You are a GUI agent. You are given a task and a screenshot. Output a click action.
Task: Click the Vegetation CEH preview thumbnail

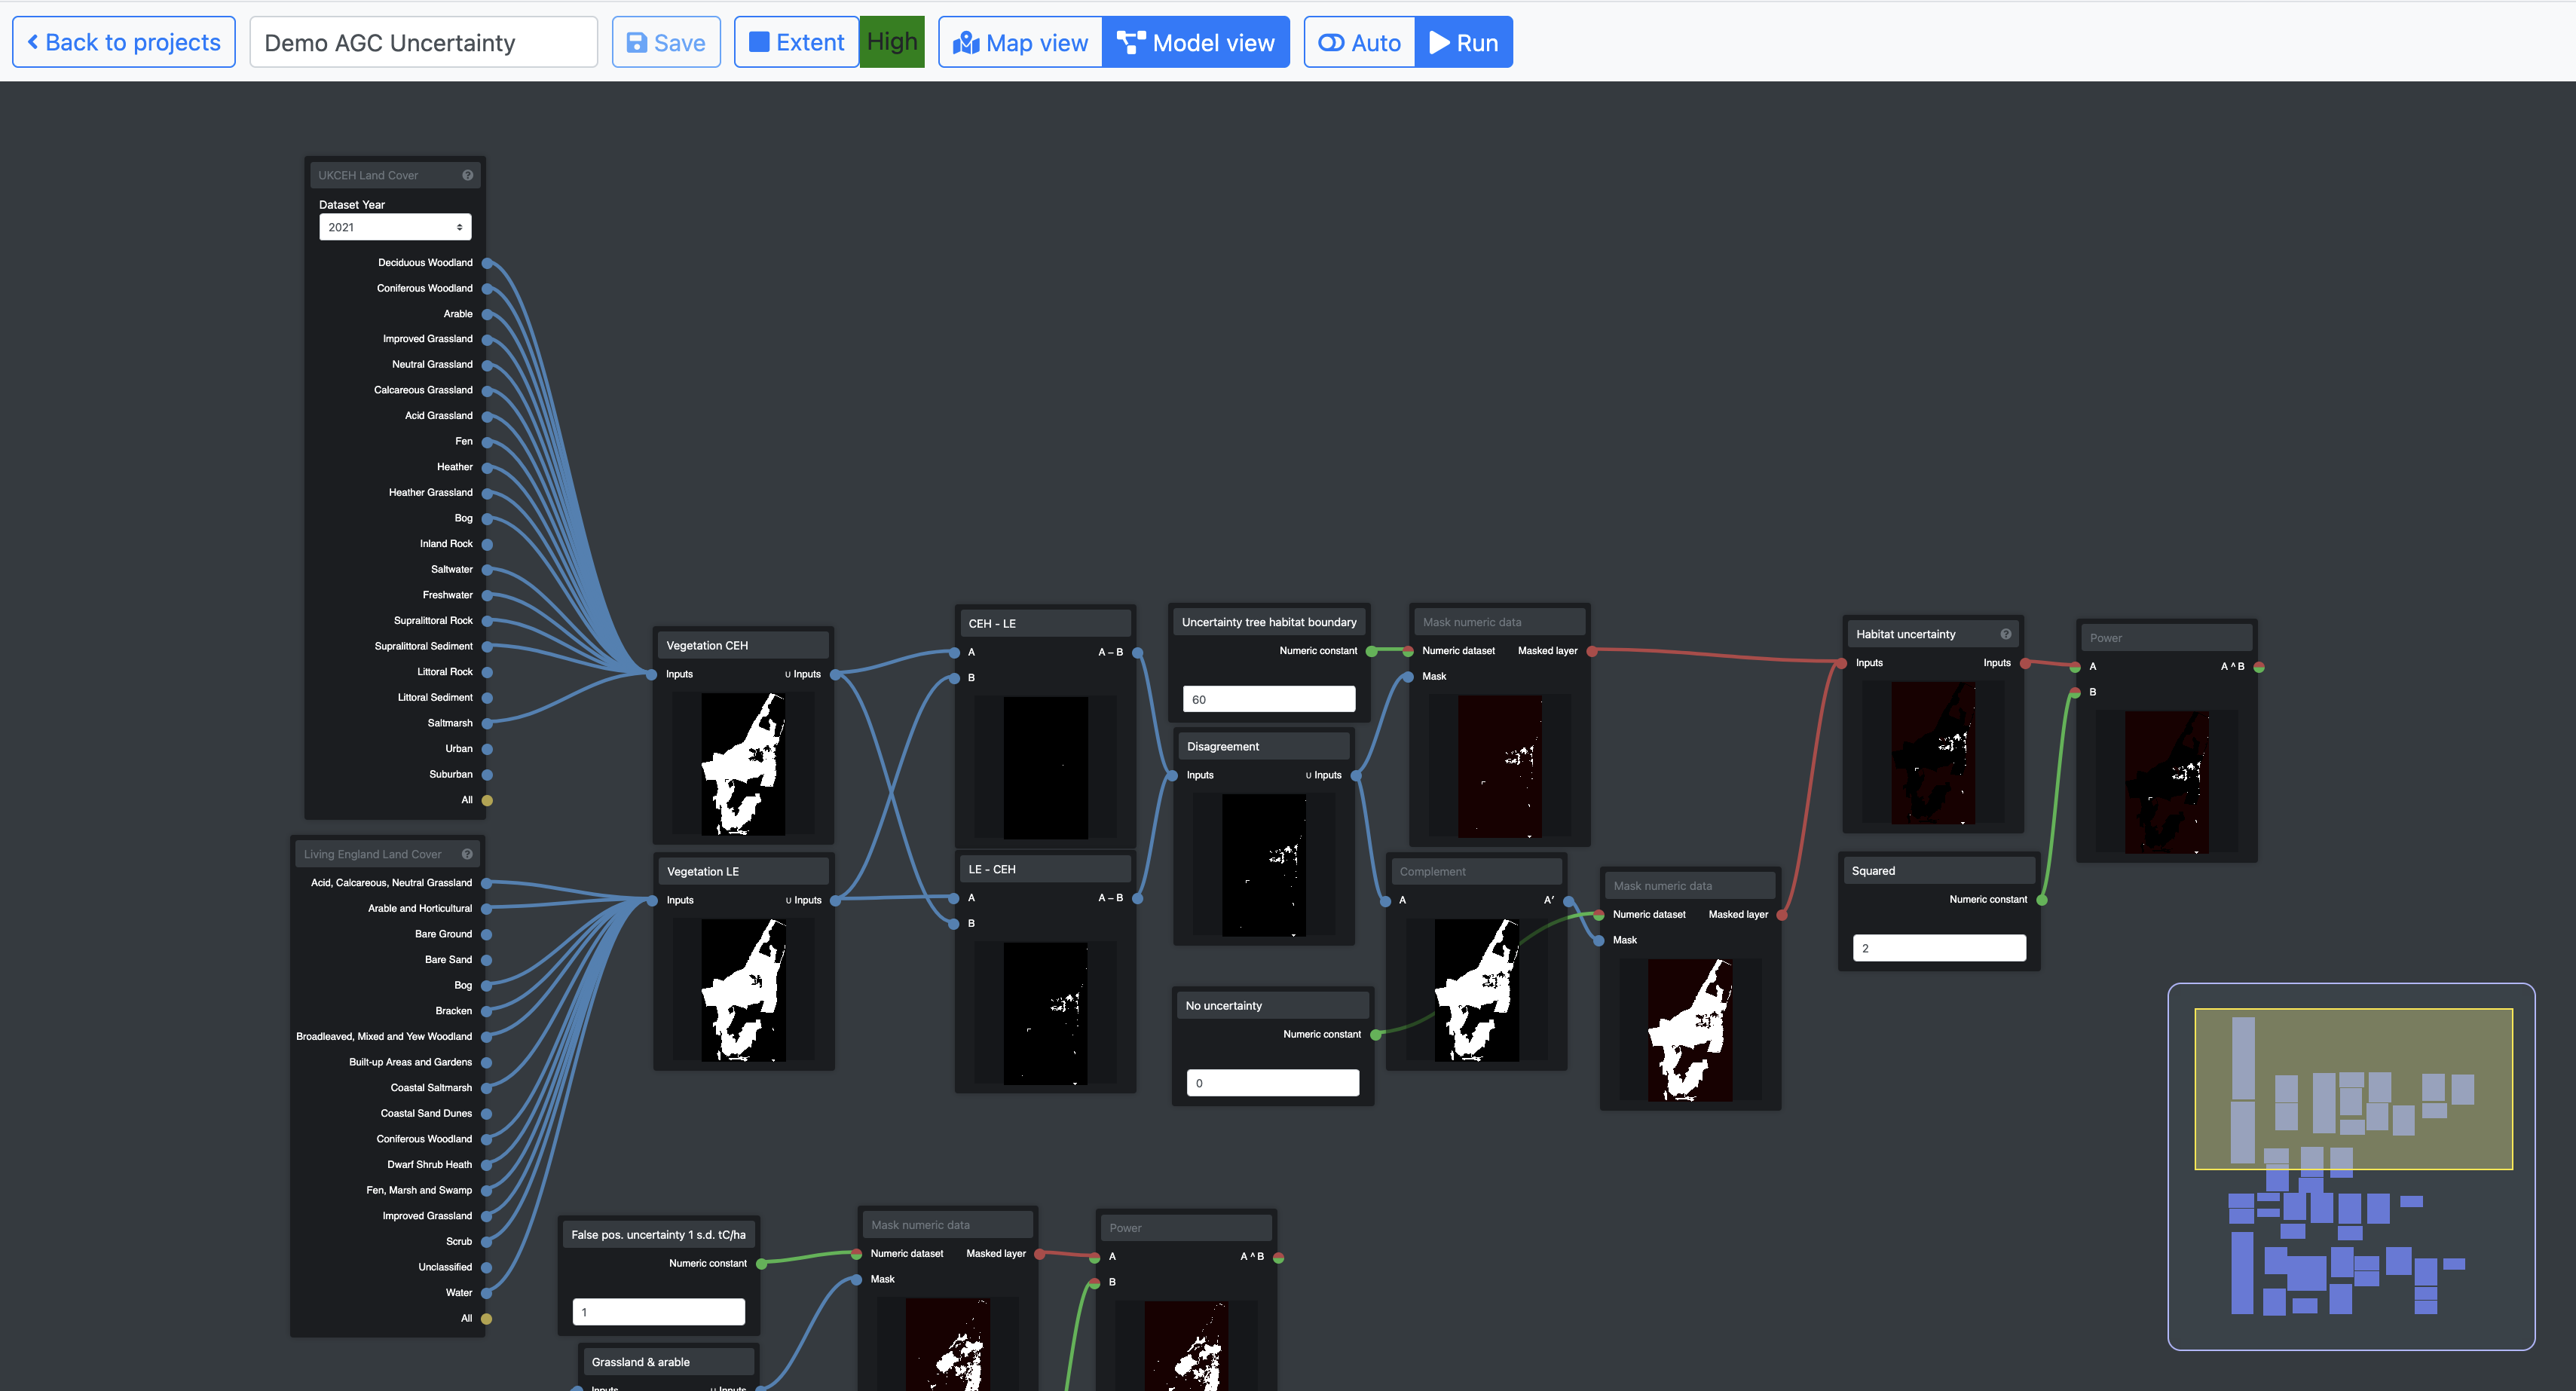[743, 764]
